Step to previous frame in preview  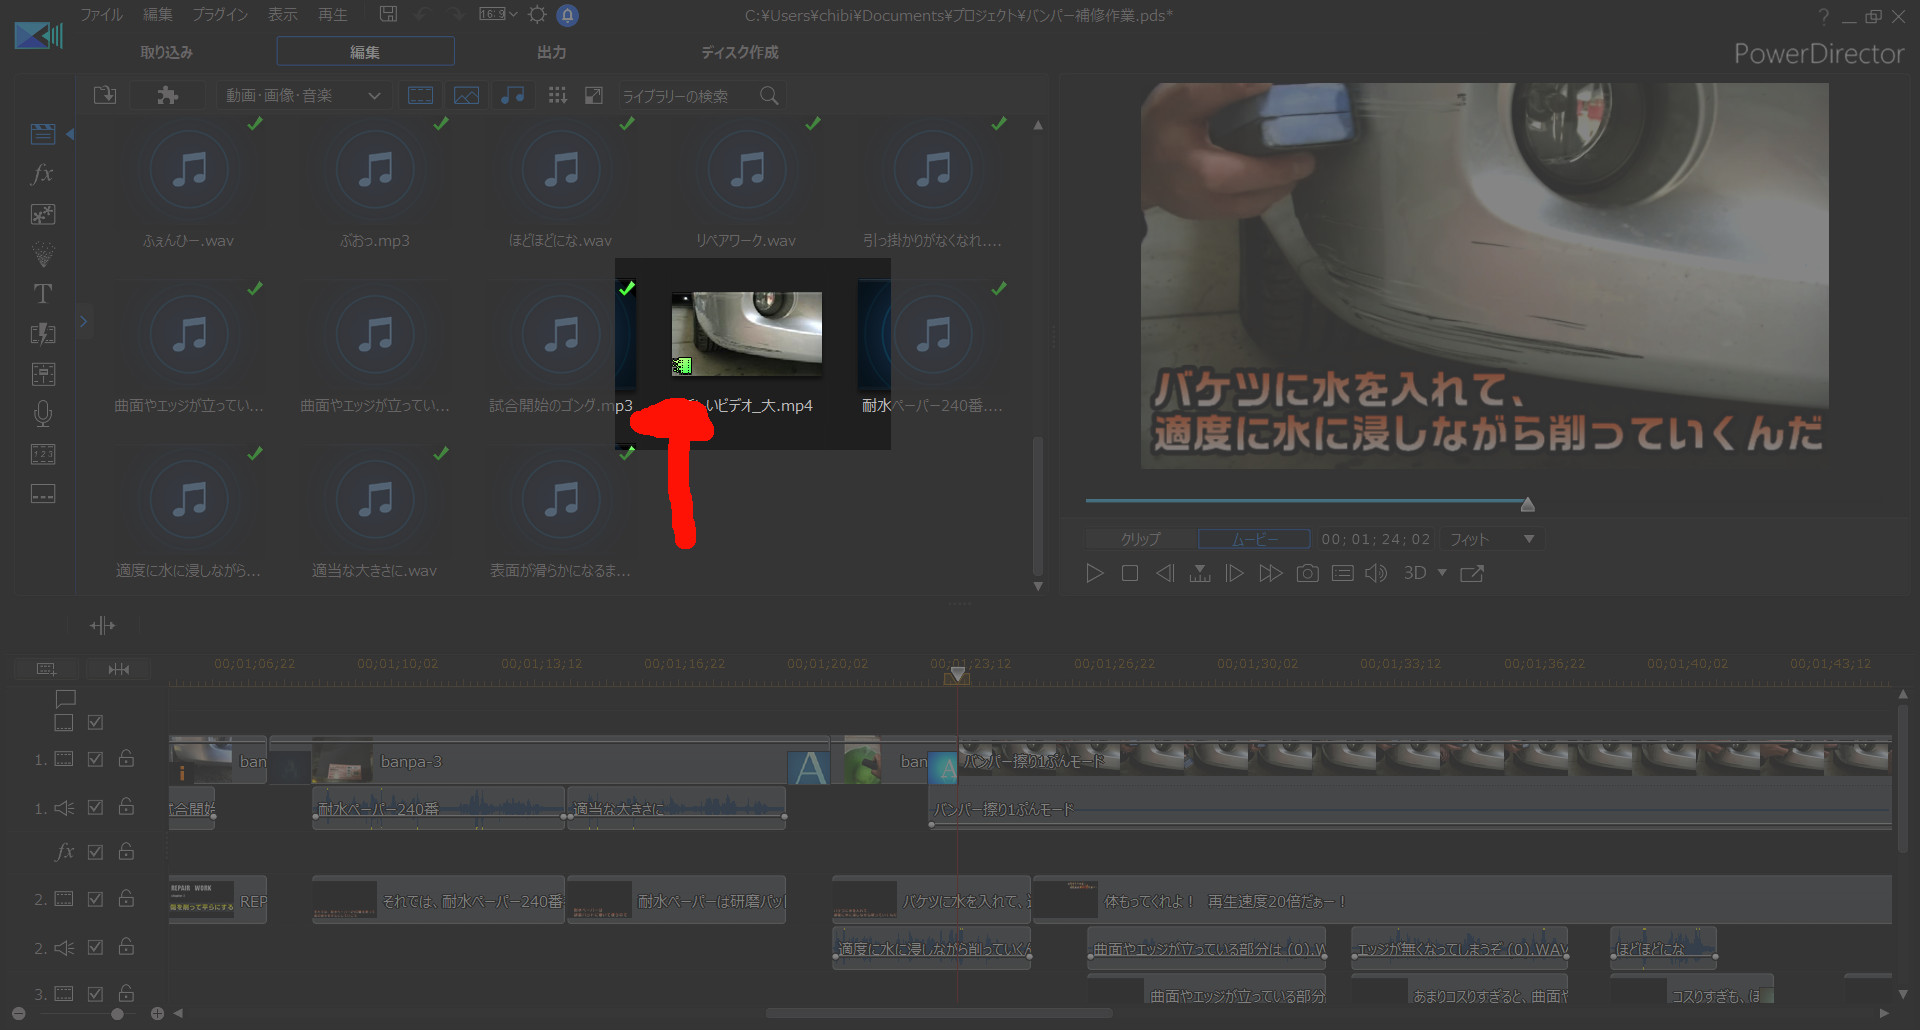[x=1165, y=573]
